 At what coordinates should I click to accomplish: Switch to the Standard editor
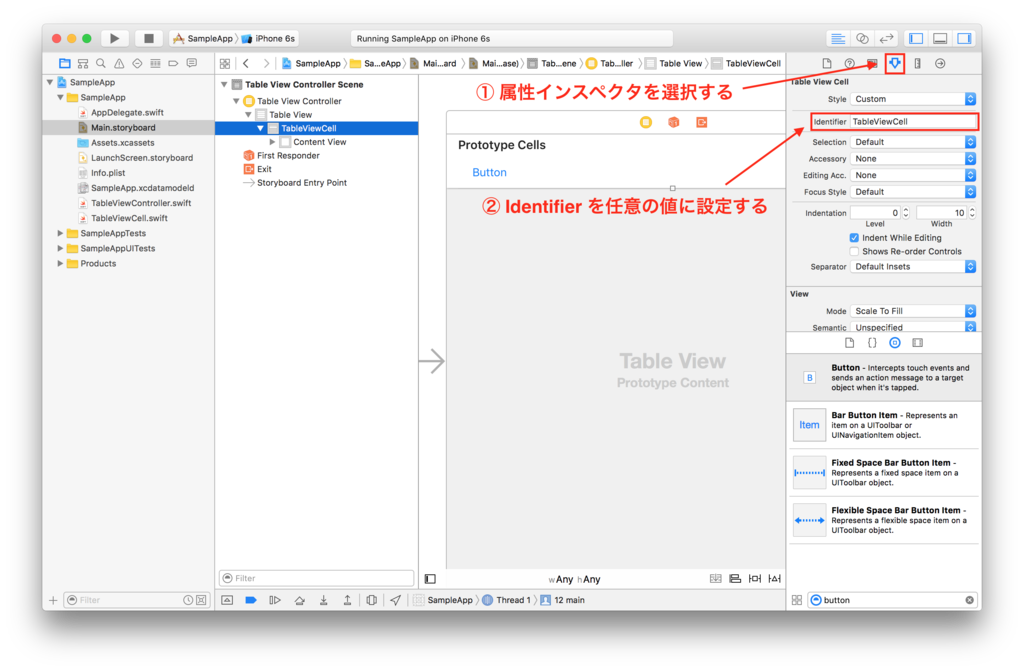tap(838, 39)
